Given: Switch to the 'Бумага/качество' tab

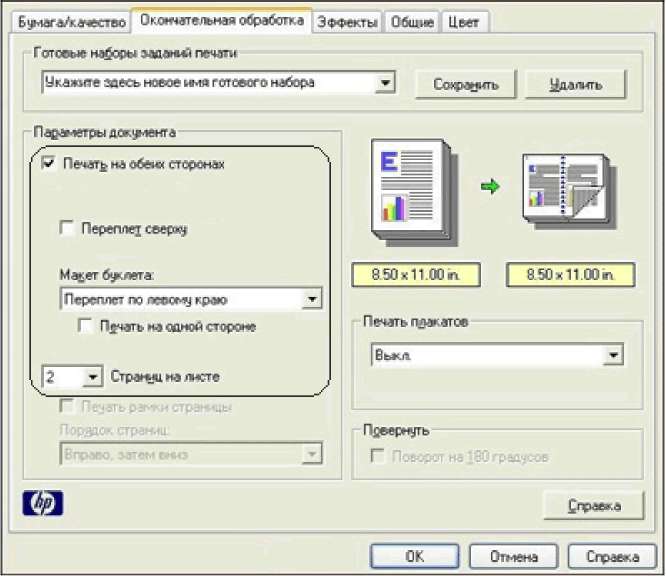Looking at the screenshot, I should point(68,21).
